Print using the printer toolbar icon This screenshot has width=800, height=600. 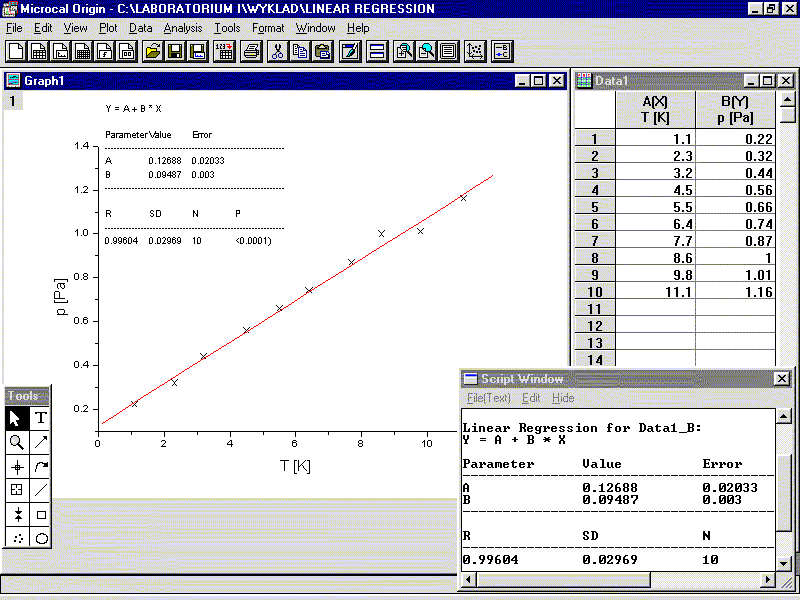[252, 52]
